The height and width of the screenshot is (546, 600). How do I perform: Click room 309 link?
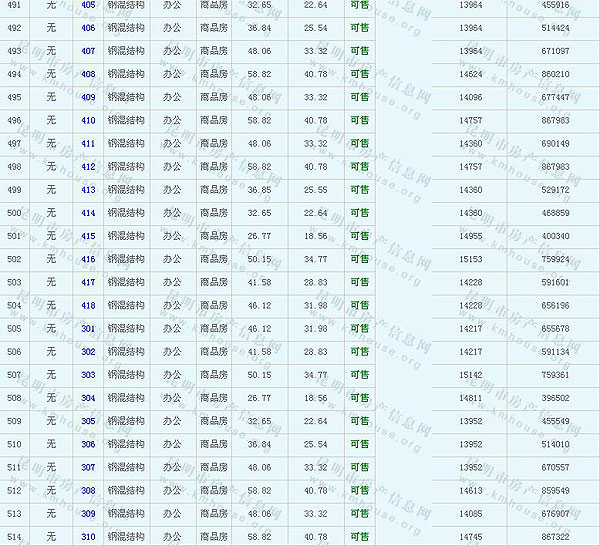tap(88, 514)
